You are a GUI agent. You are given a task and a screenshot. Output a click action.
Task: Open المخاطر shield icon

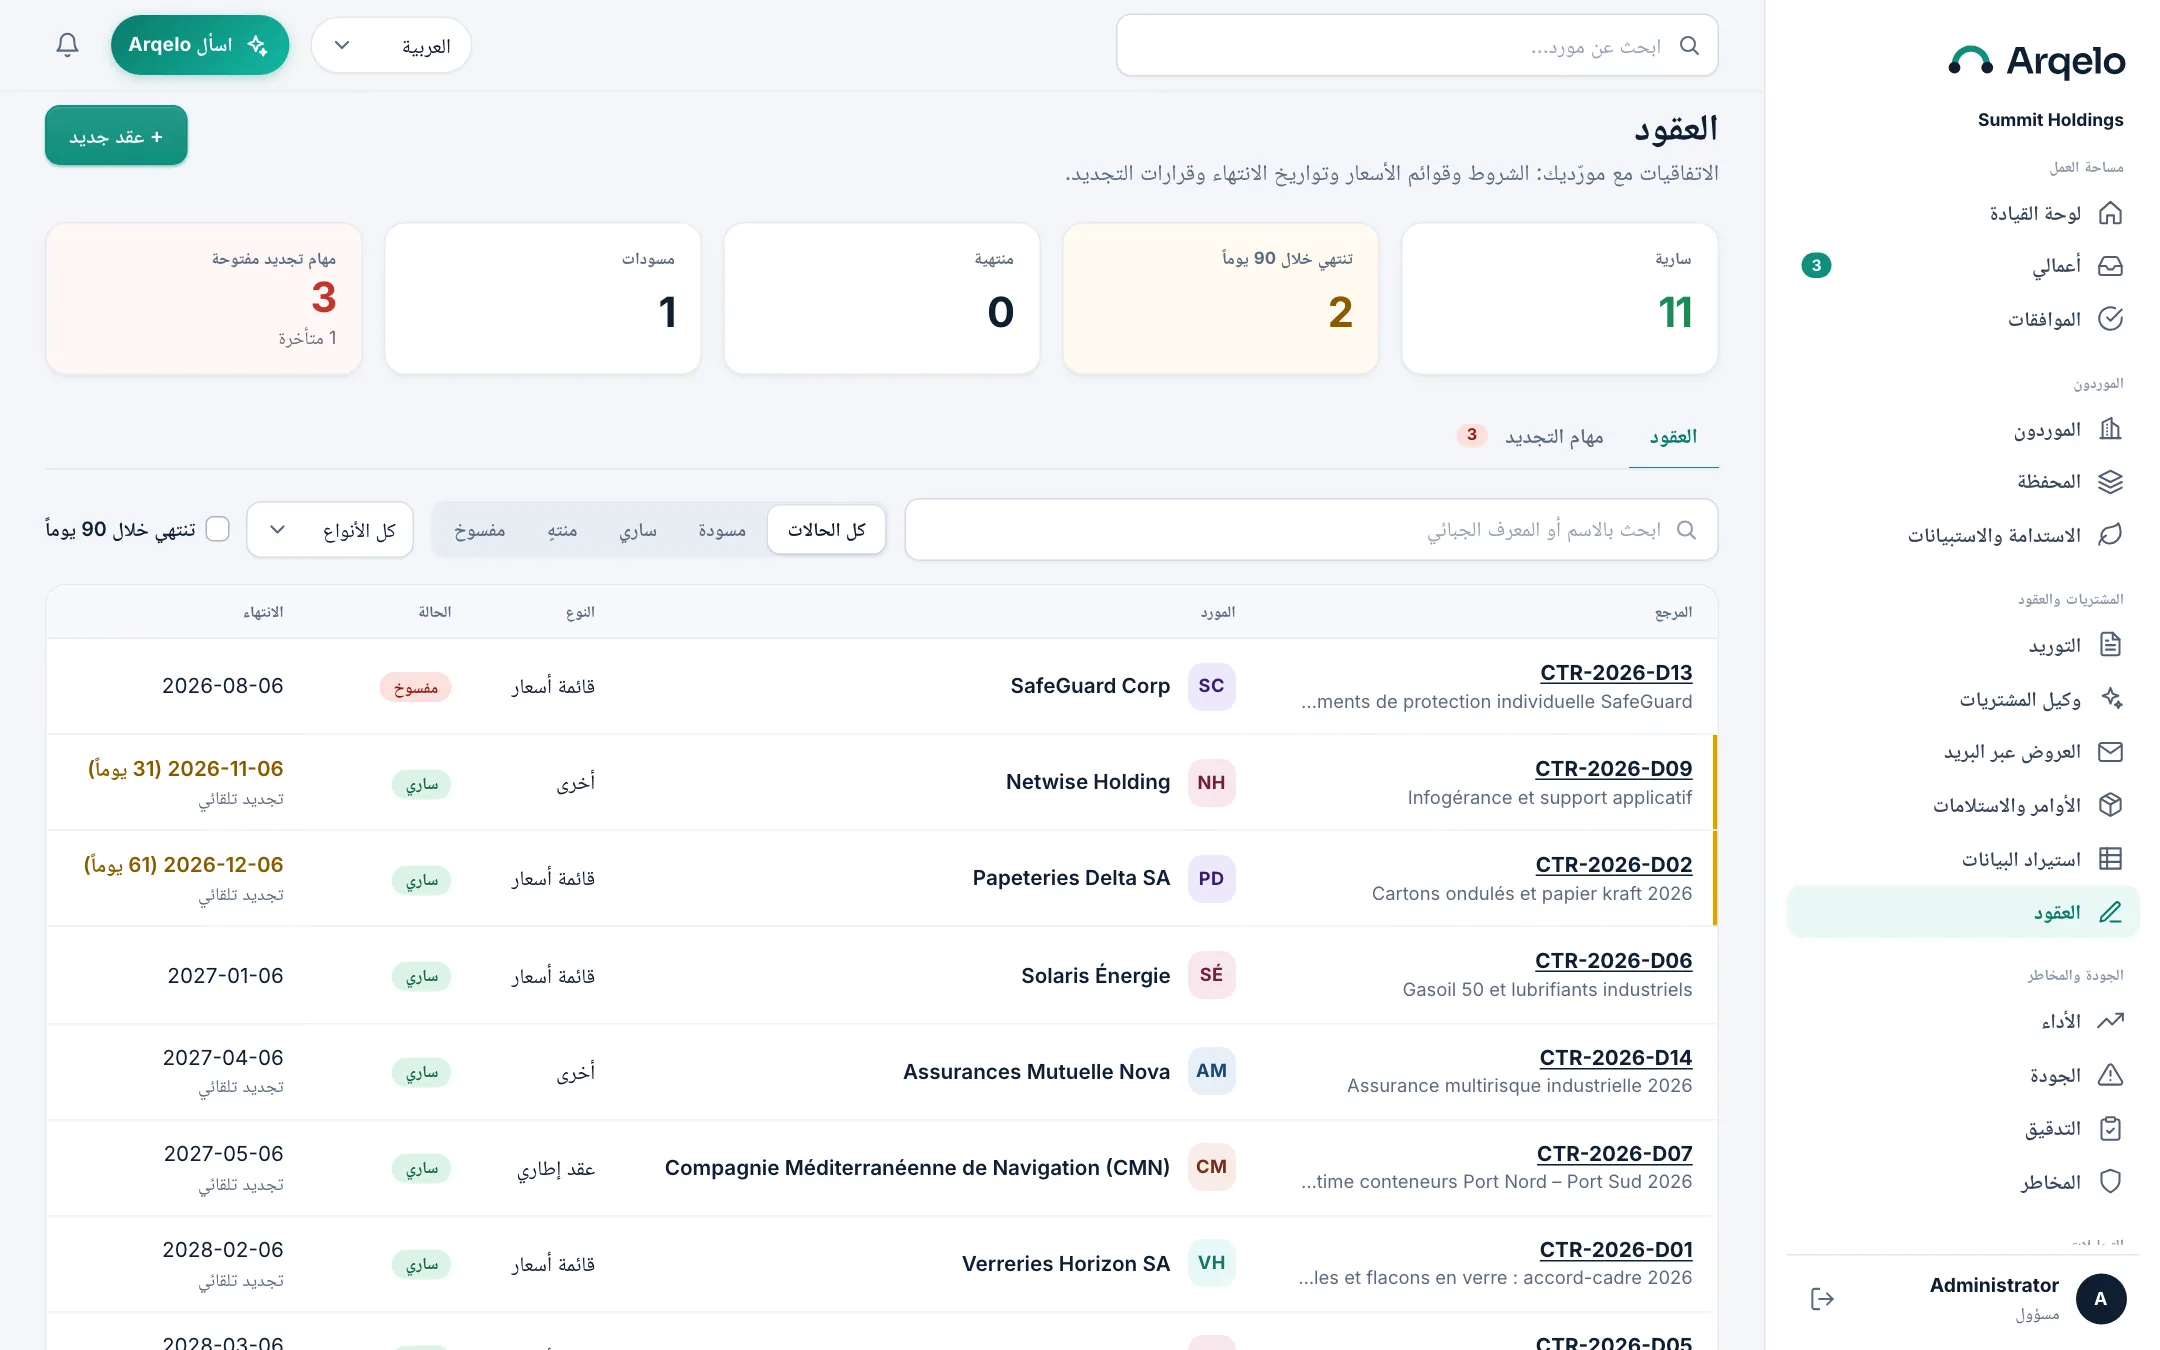click(x=2110, y=1181)
